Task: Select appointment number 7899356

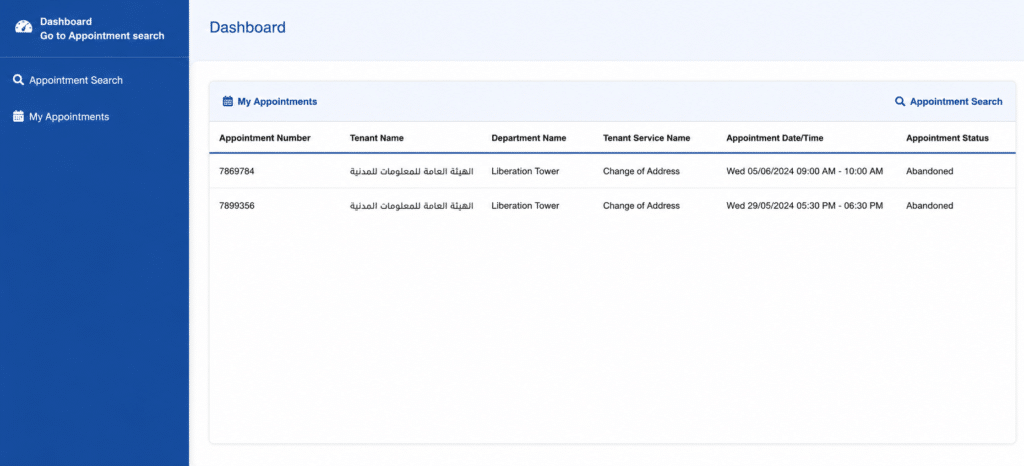Action: [x=237, y=206]
